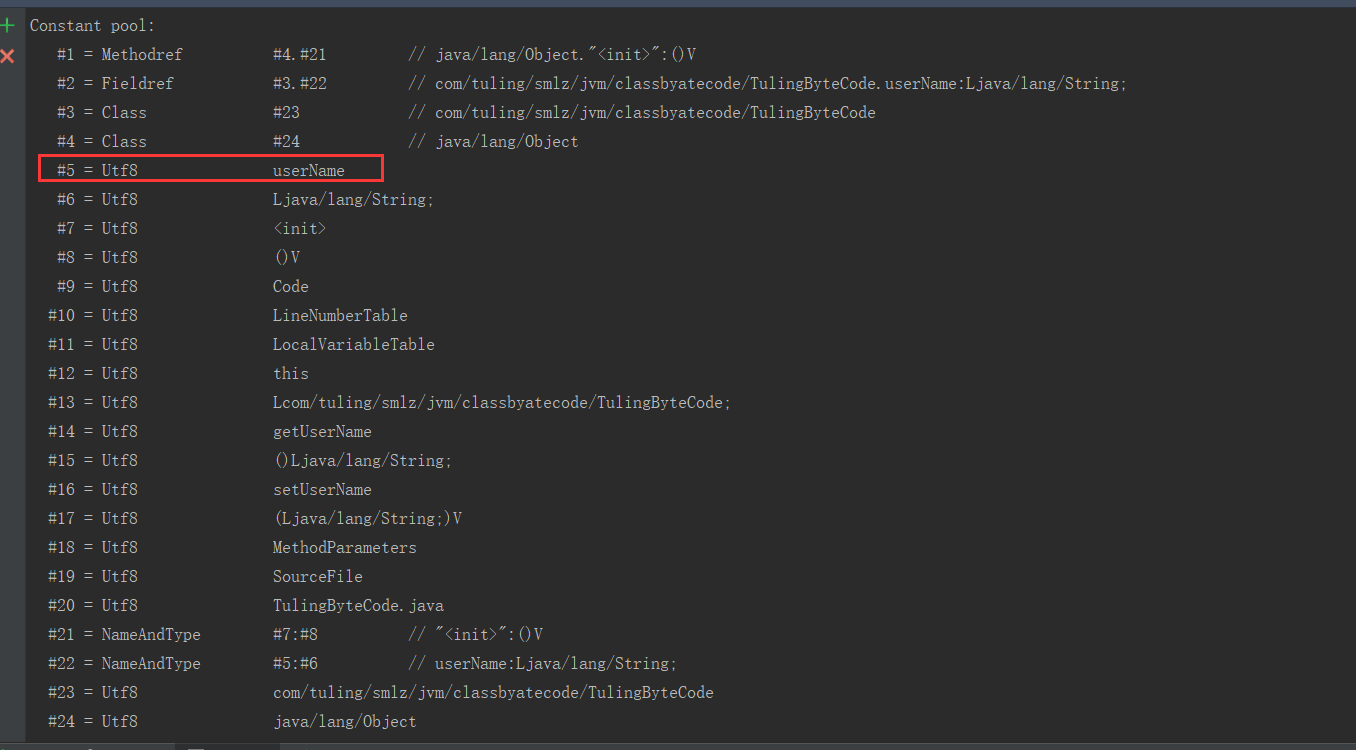The image size is (1356, 750).
Task: Click the '#3.#22' reference value
Action: coord(300,83)
